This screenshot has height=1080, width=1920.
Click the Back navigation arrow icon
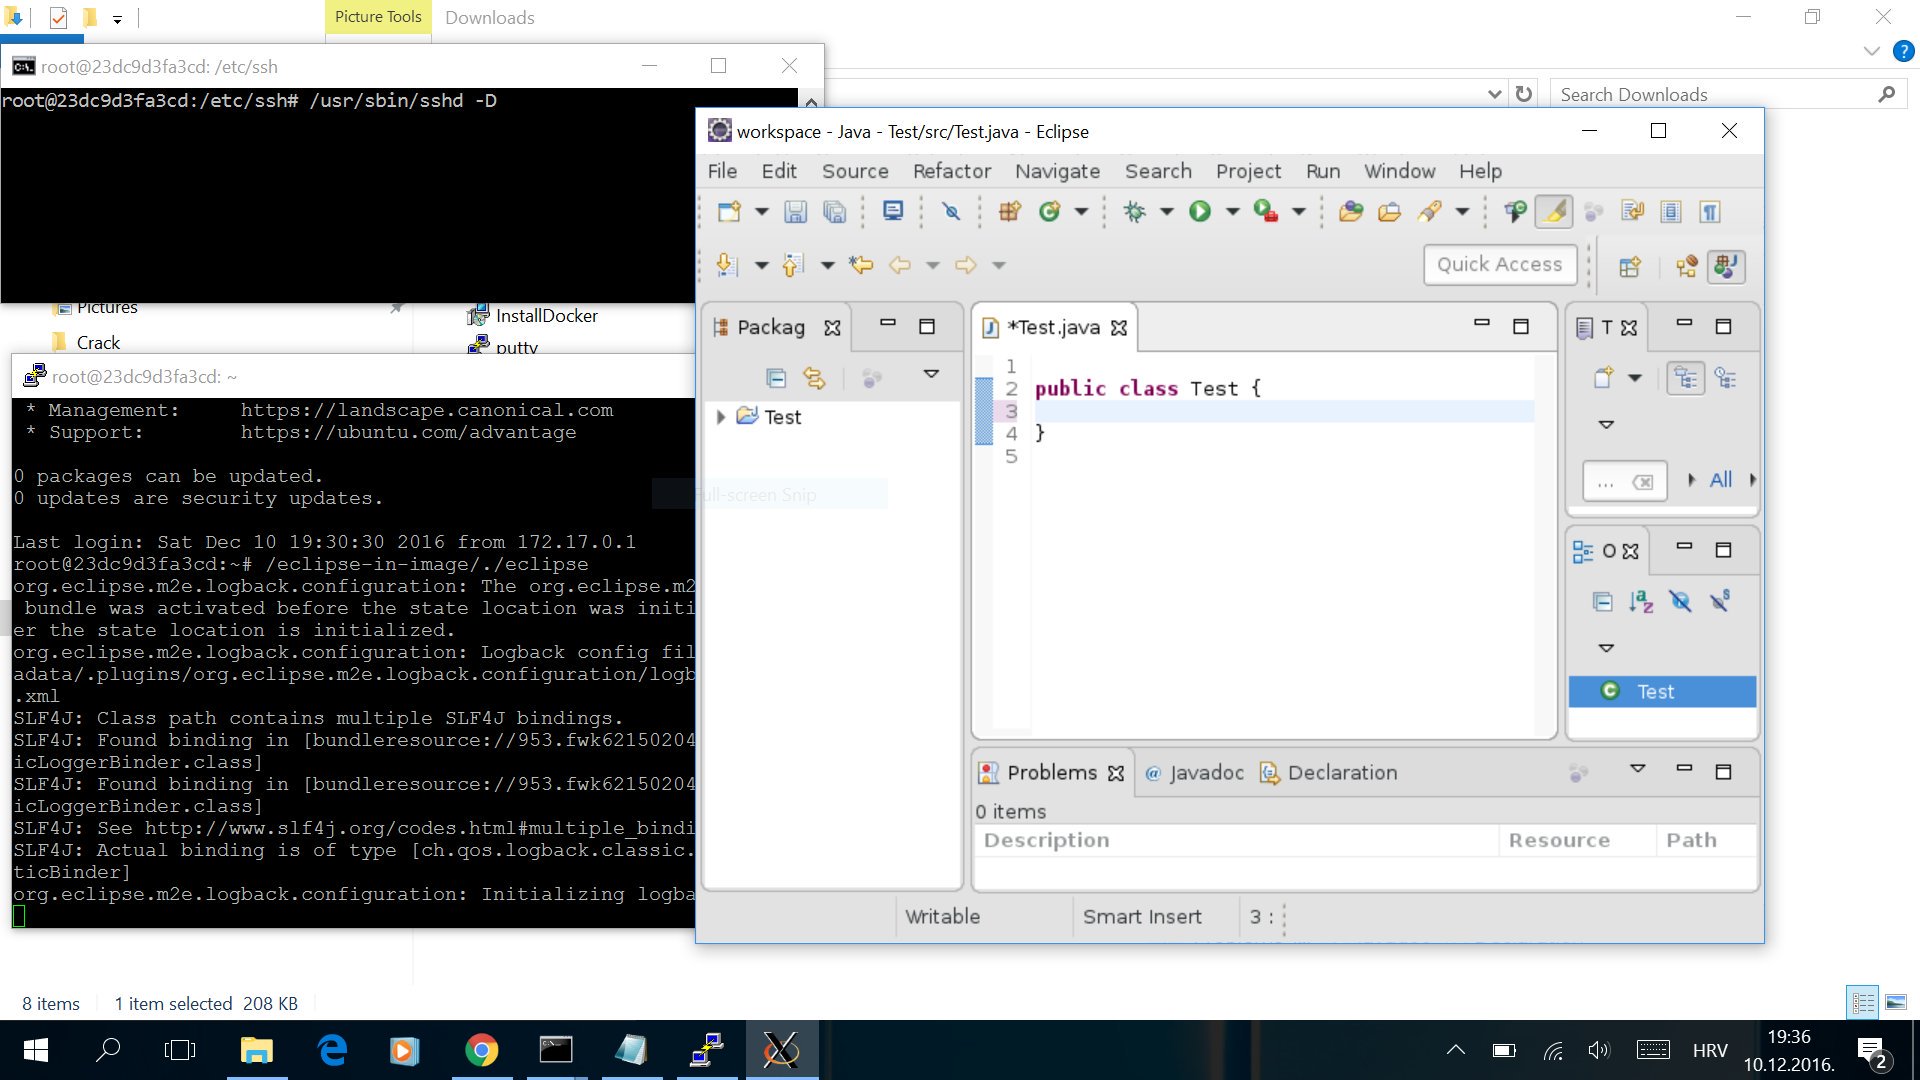click(x=900, y=265)
